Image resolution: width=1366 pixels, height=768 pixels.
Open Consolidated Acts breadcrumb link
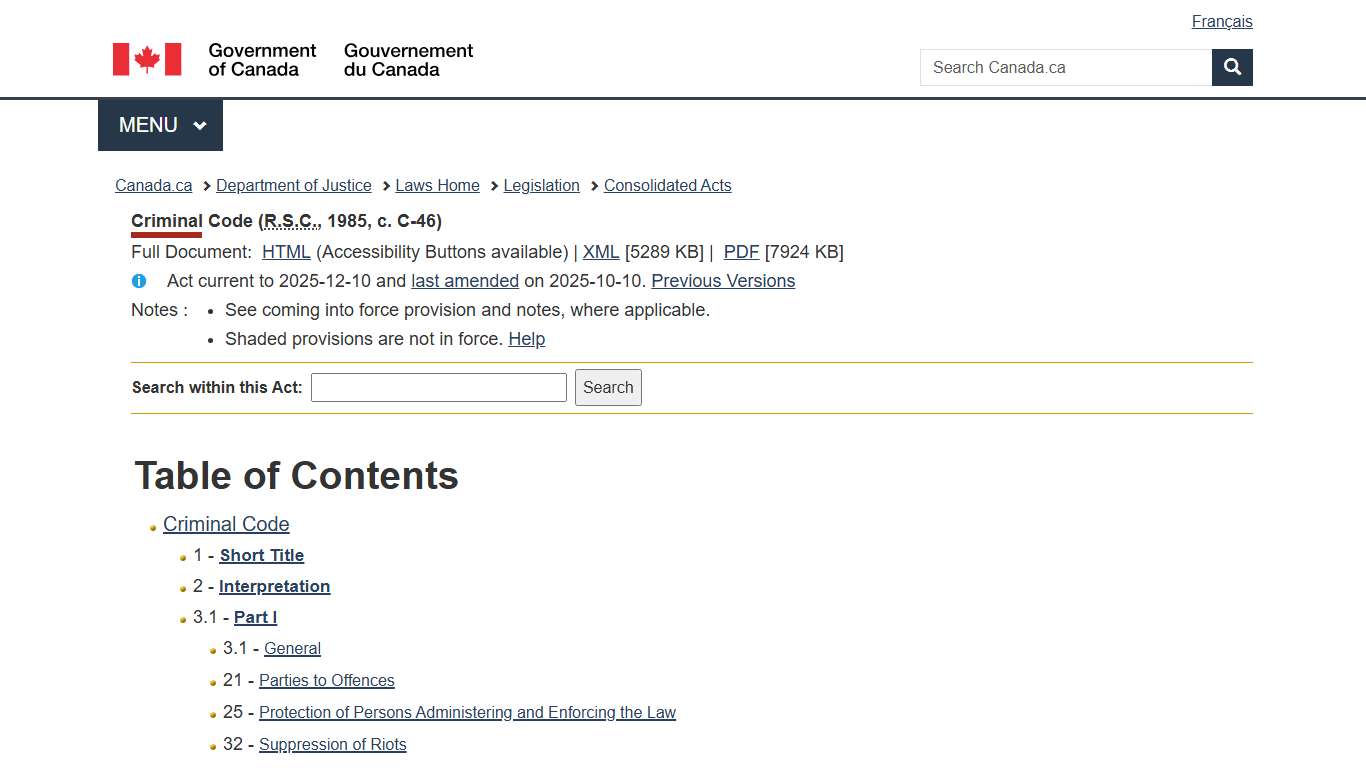(x=667, y=186)
